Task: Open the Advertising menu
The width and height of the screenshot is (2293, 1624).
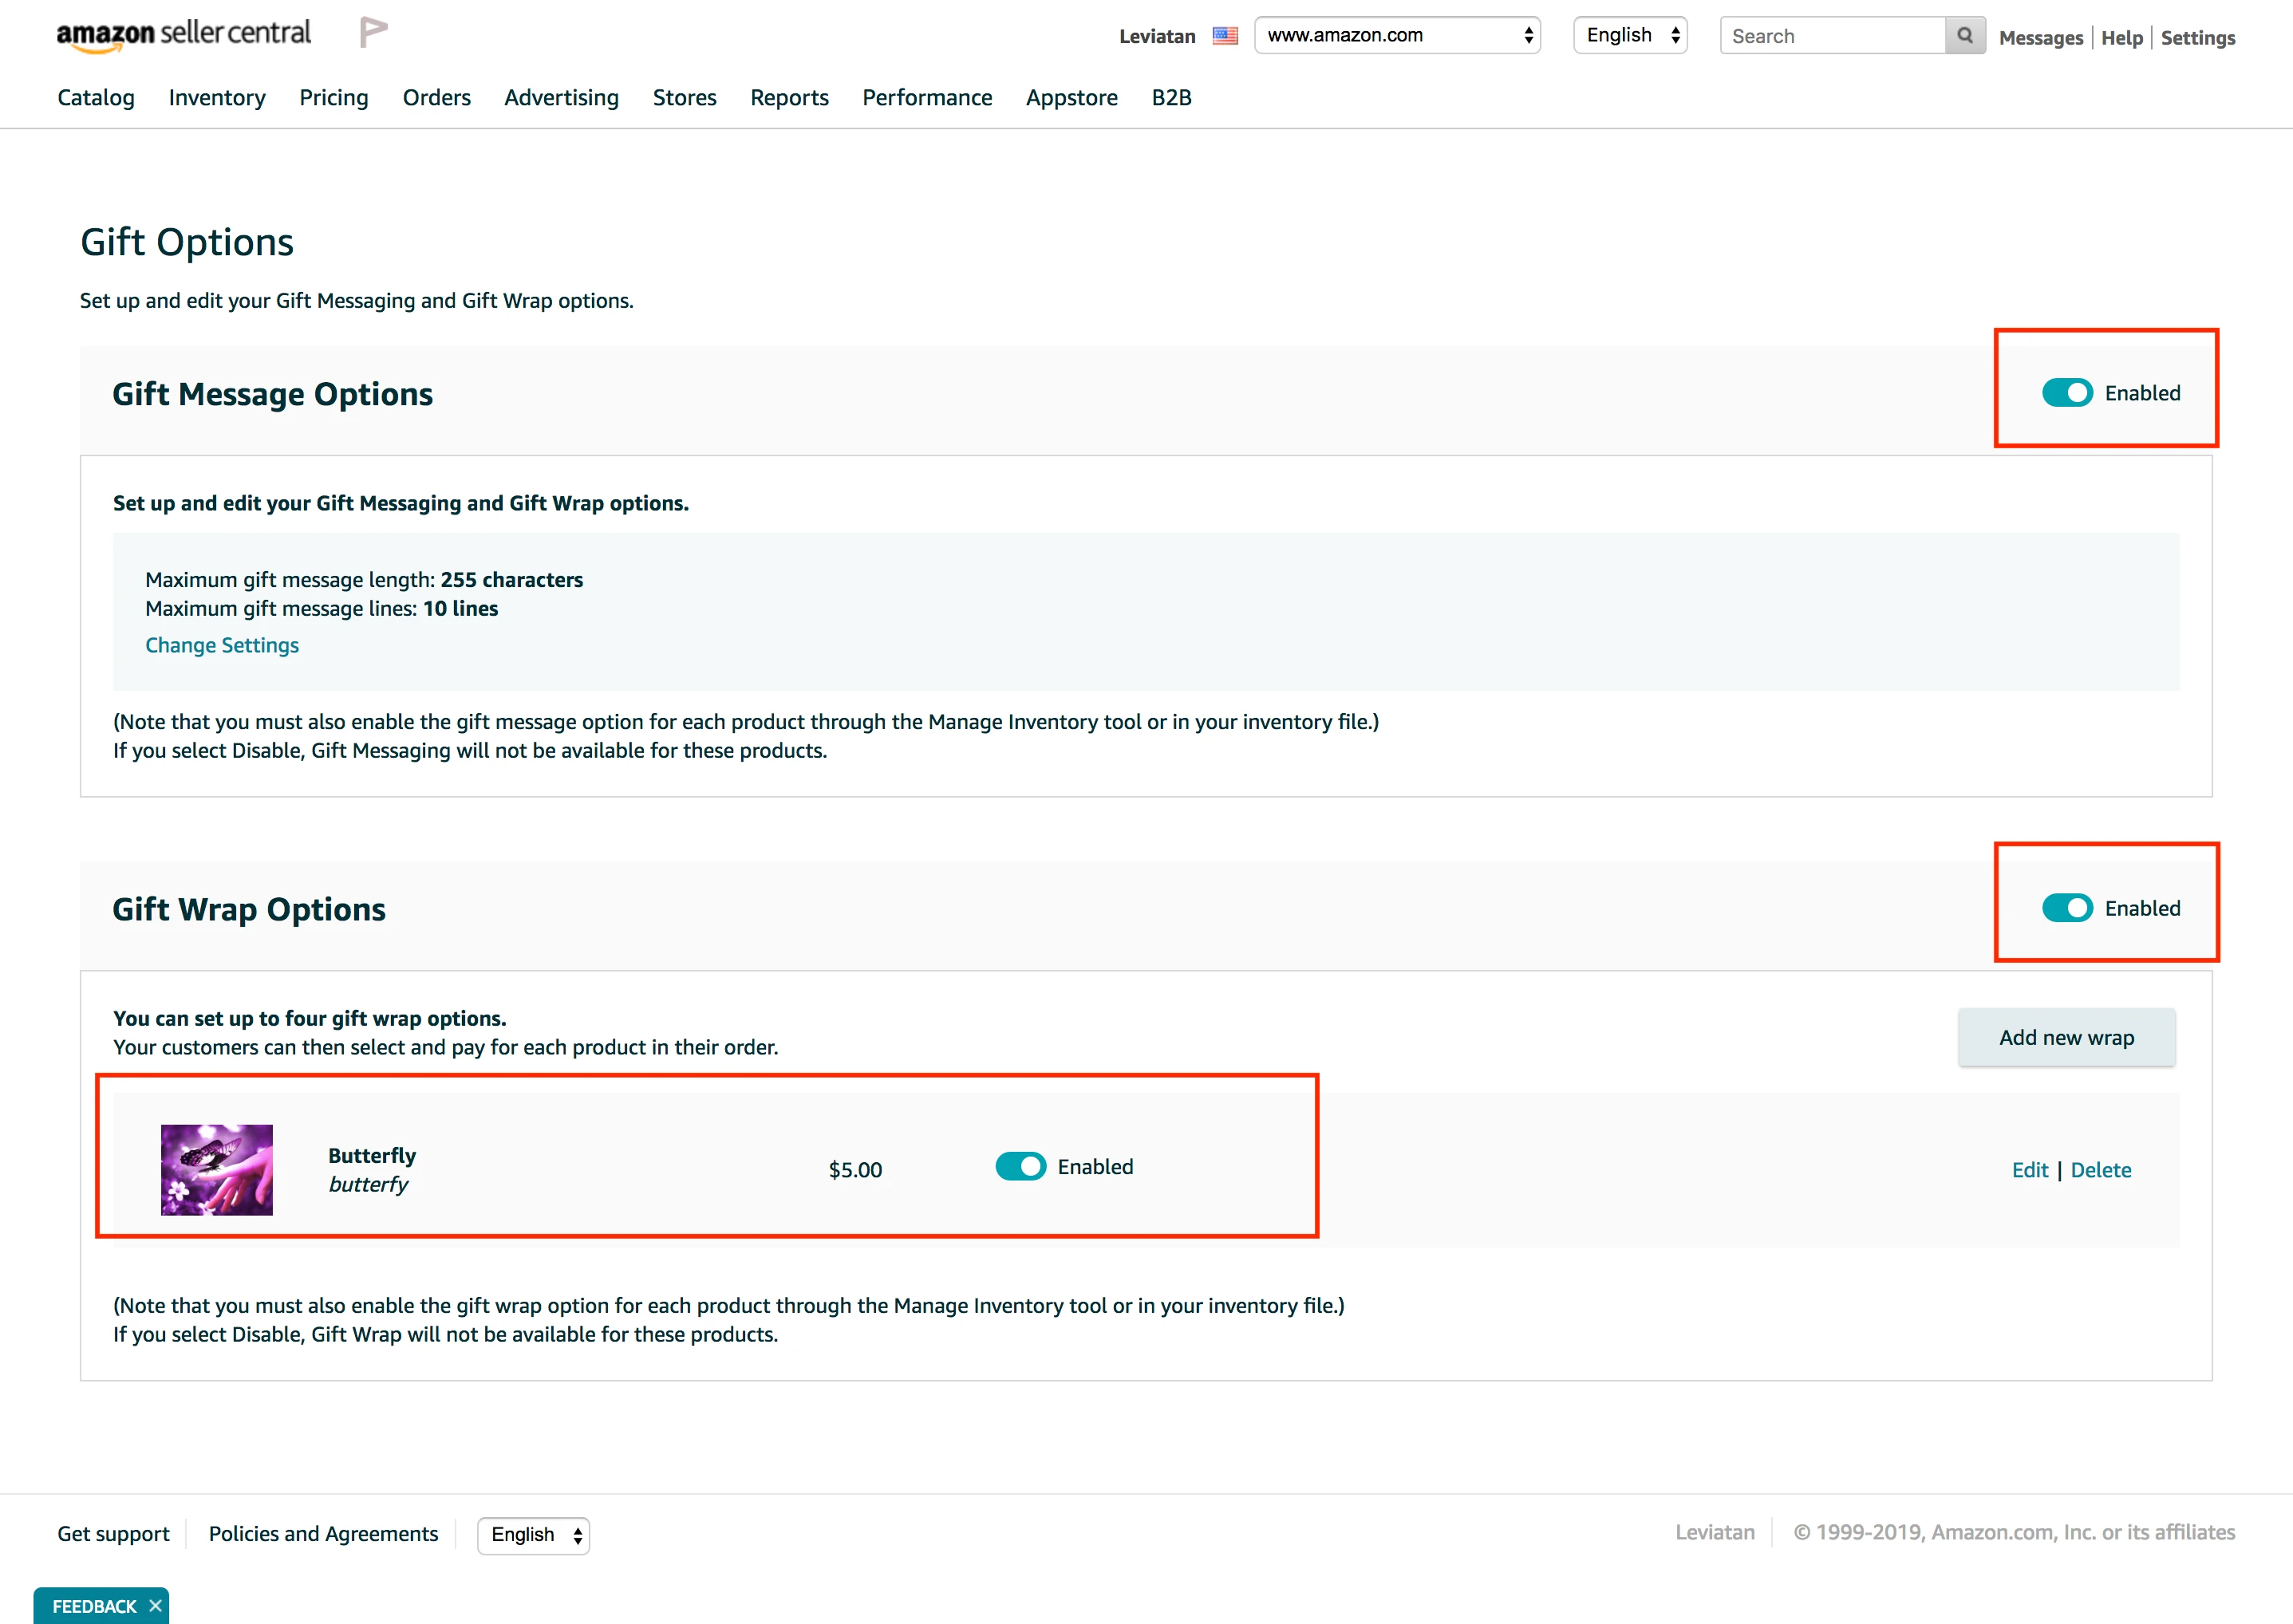Action: pos(562,97)
